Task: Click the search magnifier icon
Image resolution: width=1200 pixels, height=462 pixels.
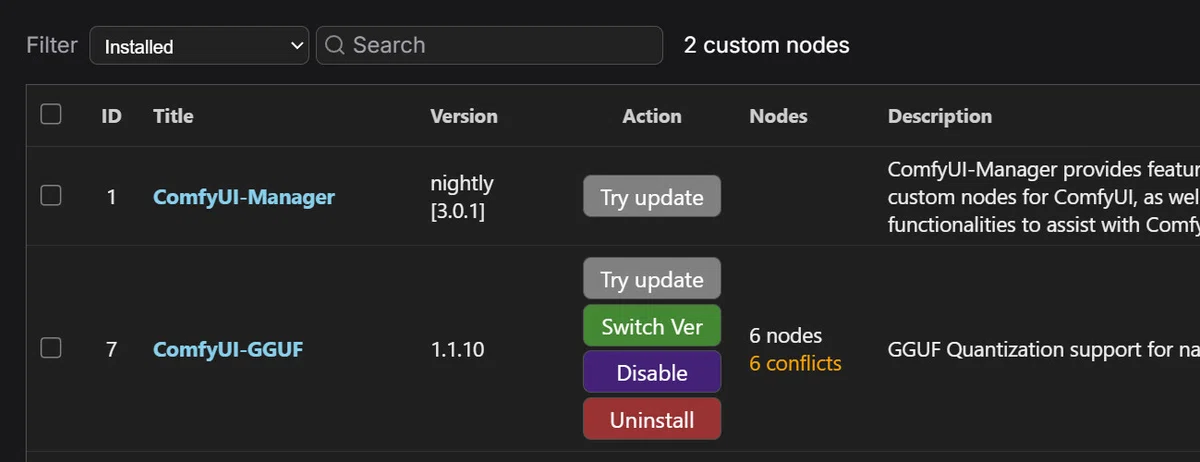Action: click(335, 45)
